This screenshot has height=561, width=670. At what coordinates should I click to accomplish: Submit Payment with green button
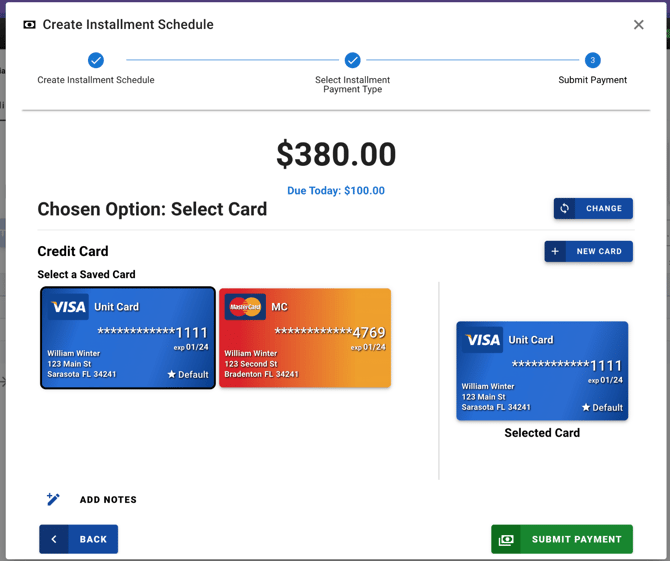pyautogui.click(x=562, y=540)
